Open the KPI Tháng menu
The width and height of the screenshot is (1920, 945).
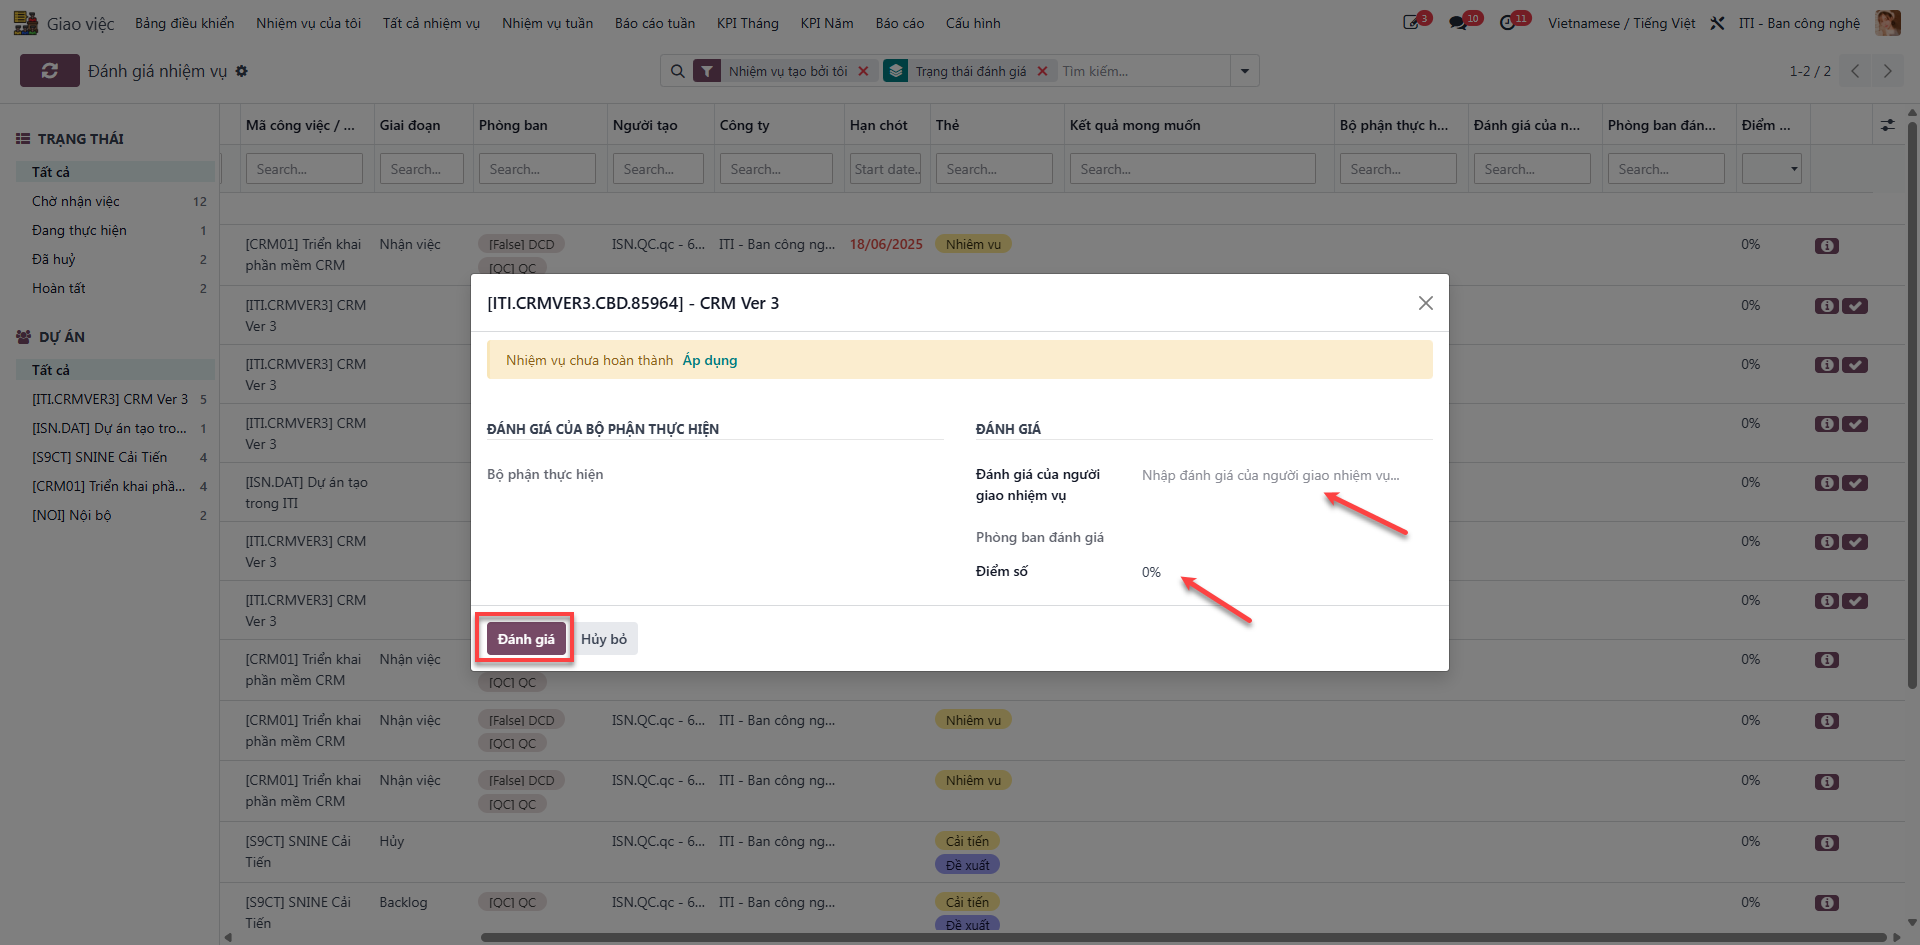[747, 23]
